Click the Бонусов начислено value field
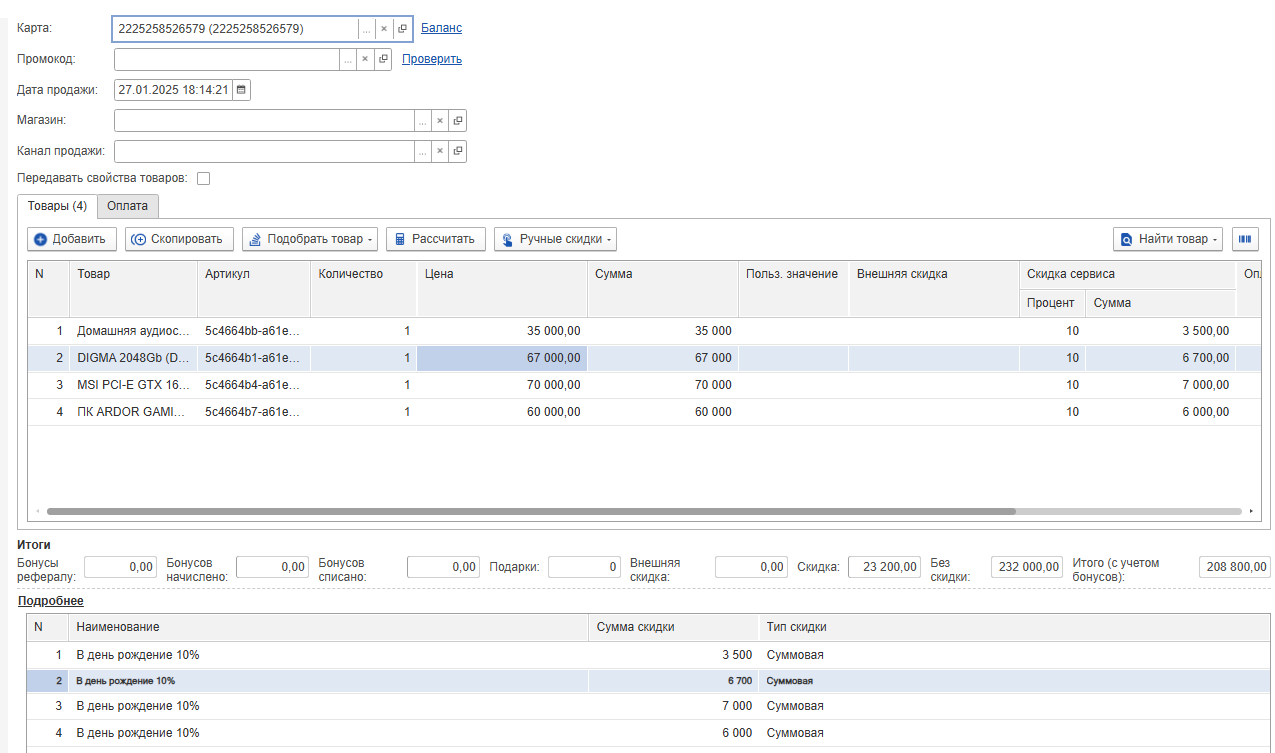This screenshot has width=1275, height=753. [272, 567]
